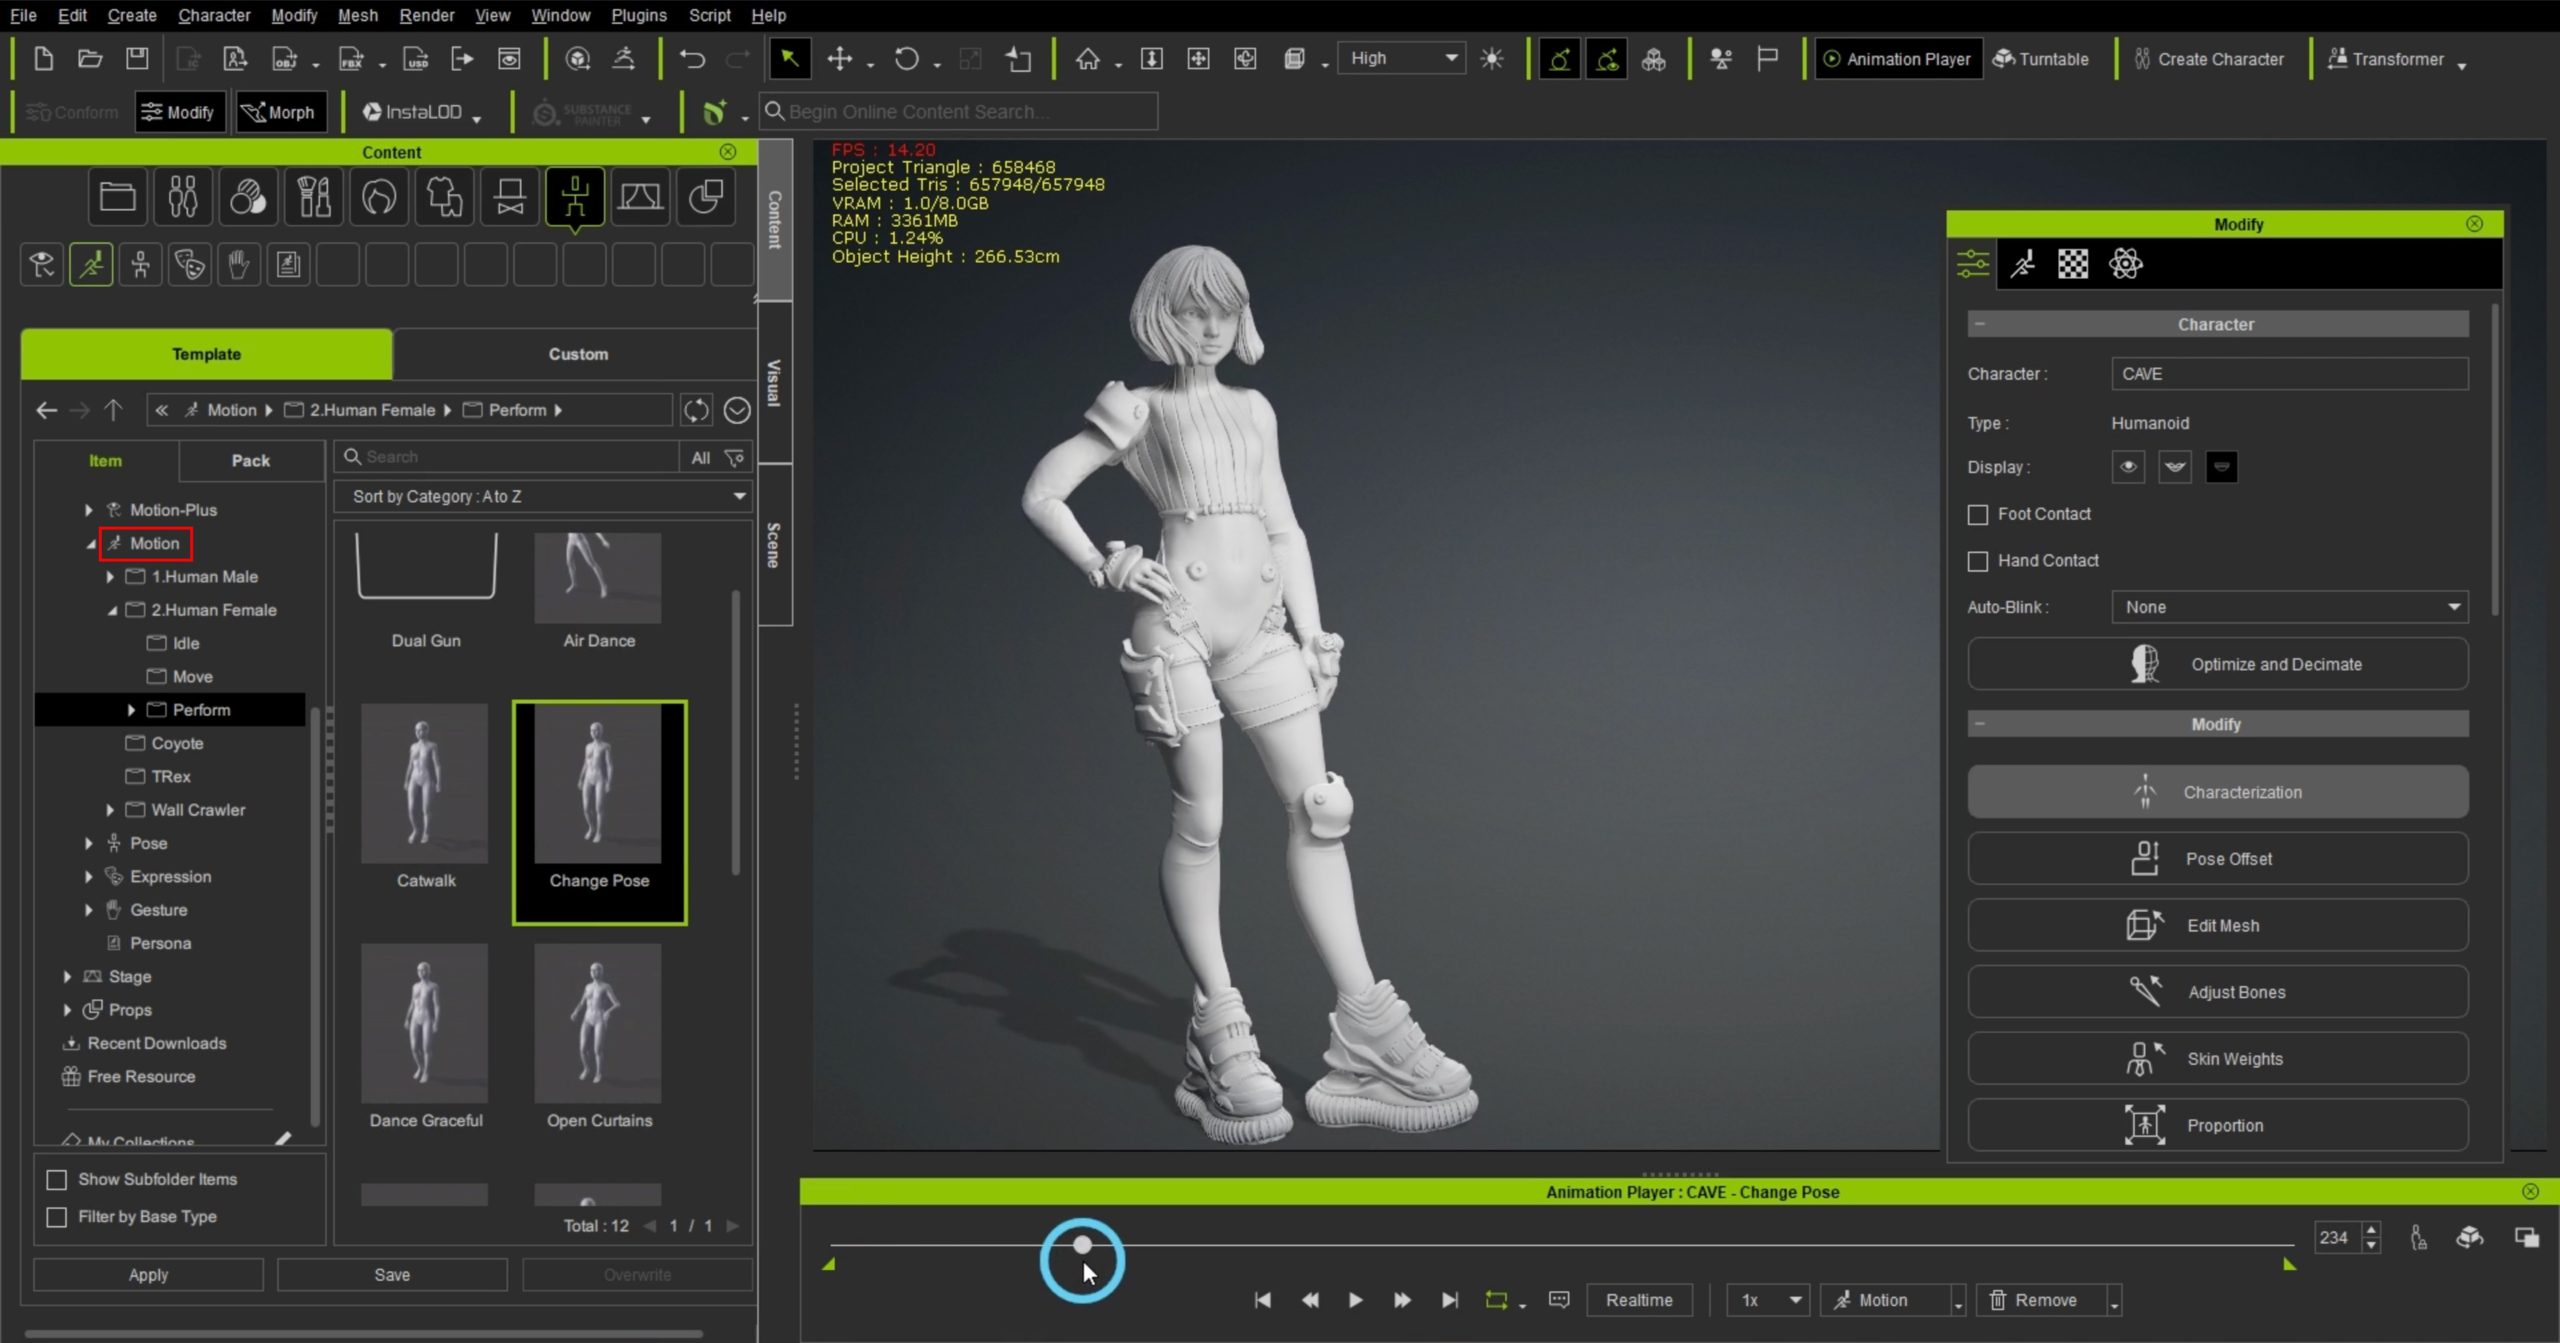Toggle the animation loop button

pos(1496,1300)
